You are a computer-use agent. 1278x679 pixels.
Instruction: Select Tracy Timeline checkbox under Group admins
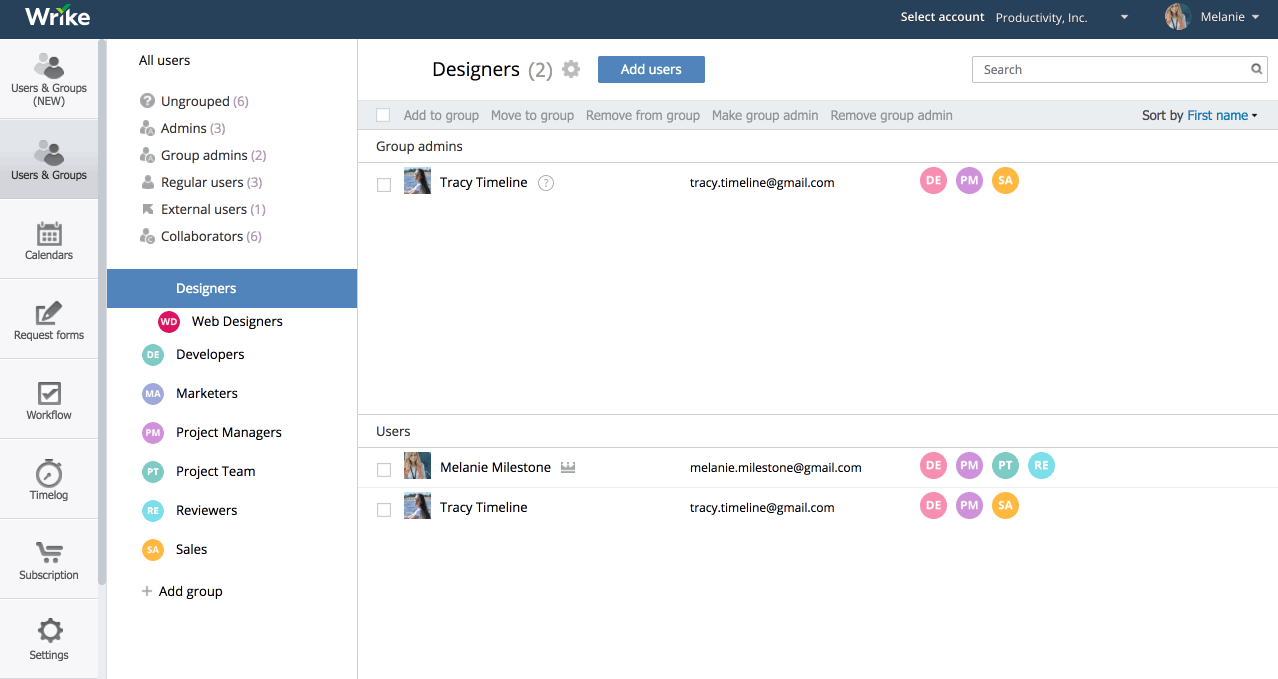point(384,184)
